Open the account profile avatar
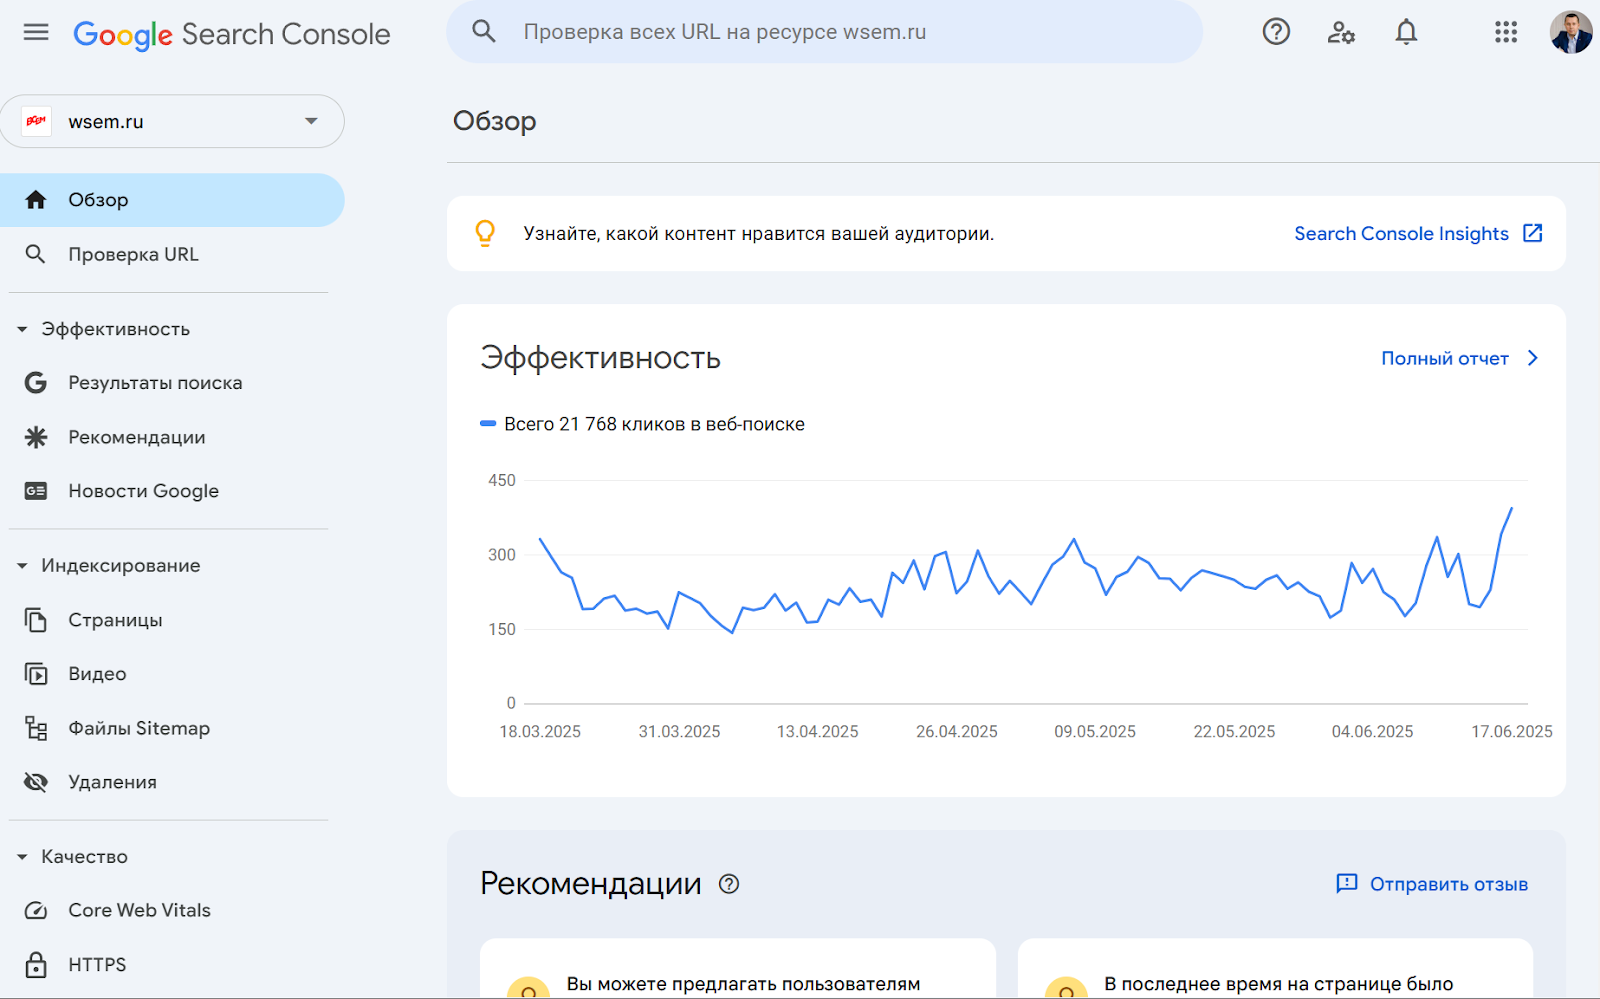The image size is (1600, 999). click(1571, 32)
